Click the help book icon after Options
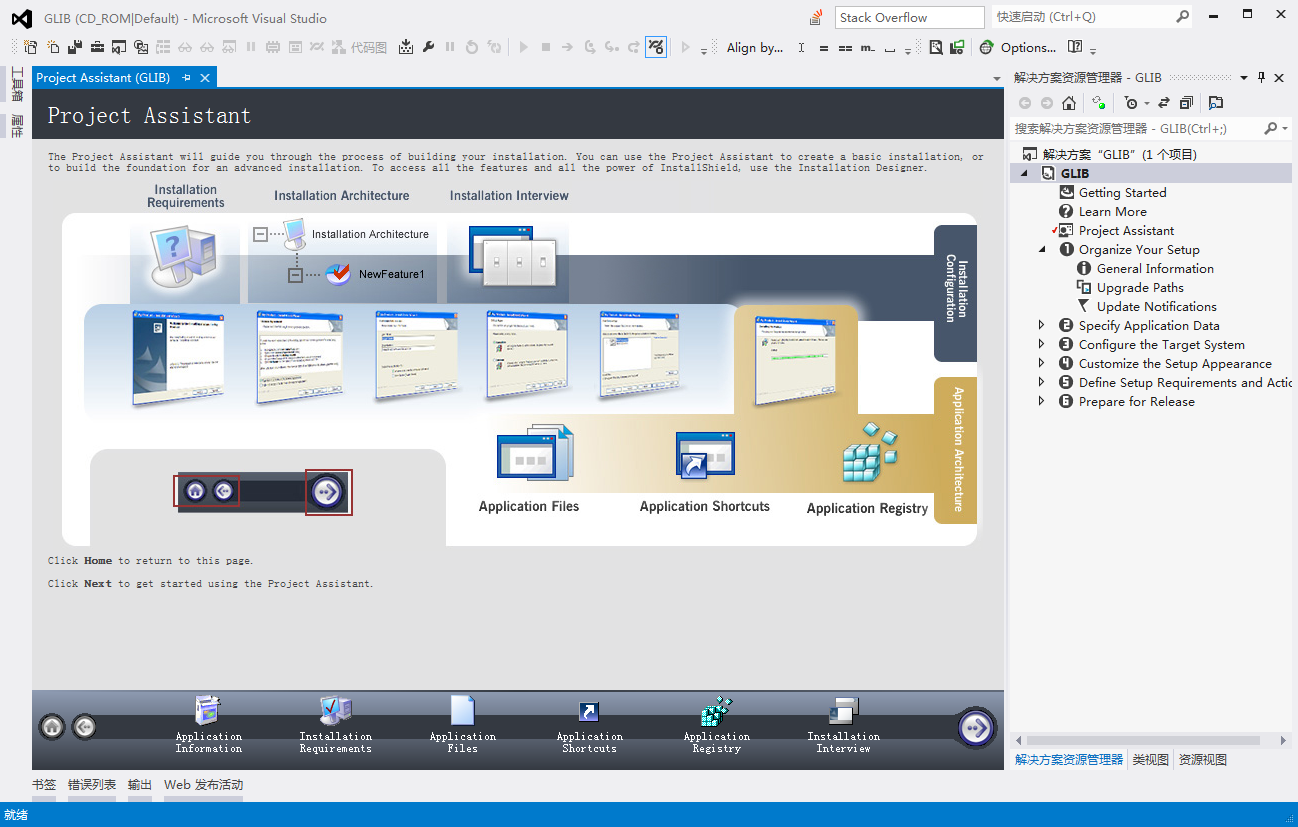Viewport: 1298px width, 827px height. coord(1075,47)
